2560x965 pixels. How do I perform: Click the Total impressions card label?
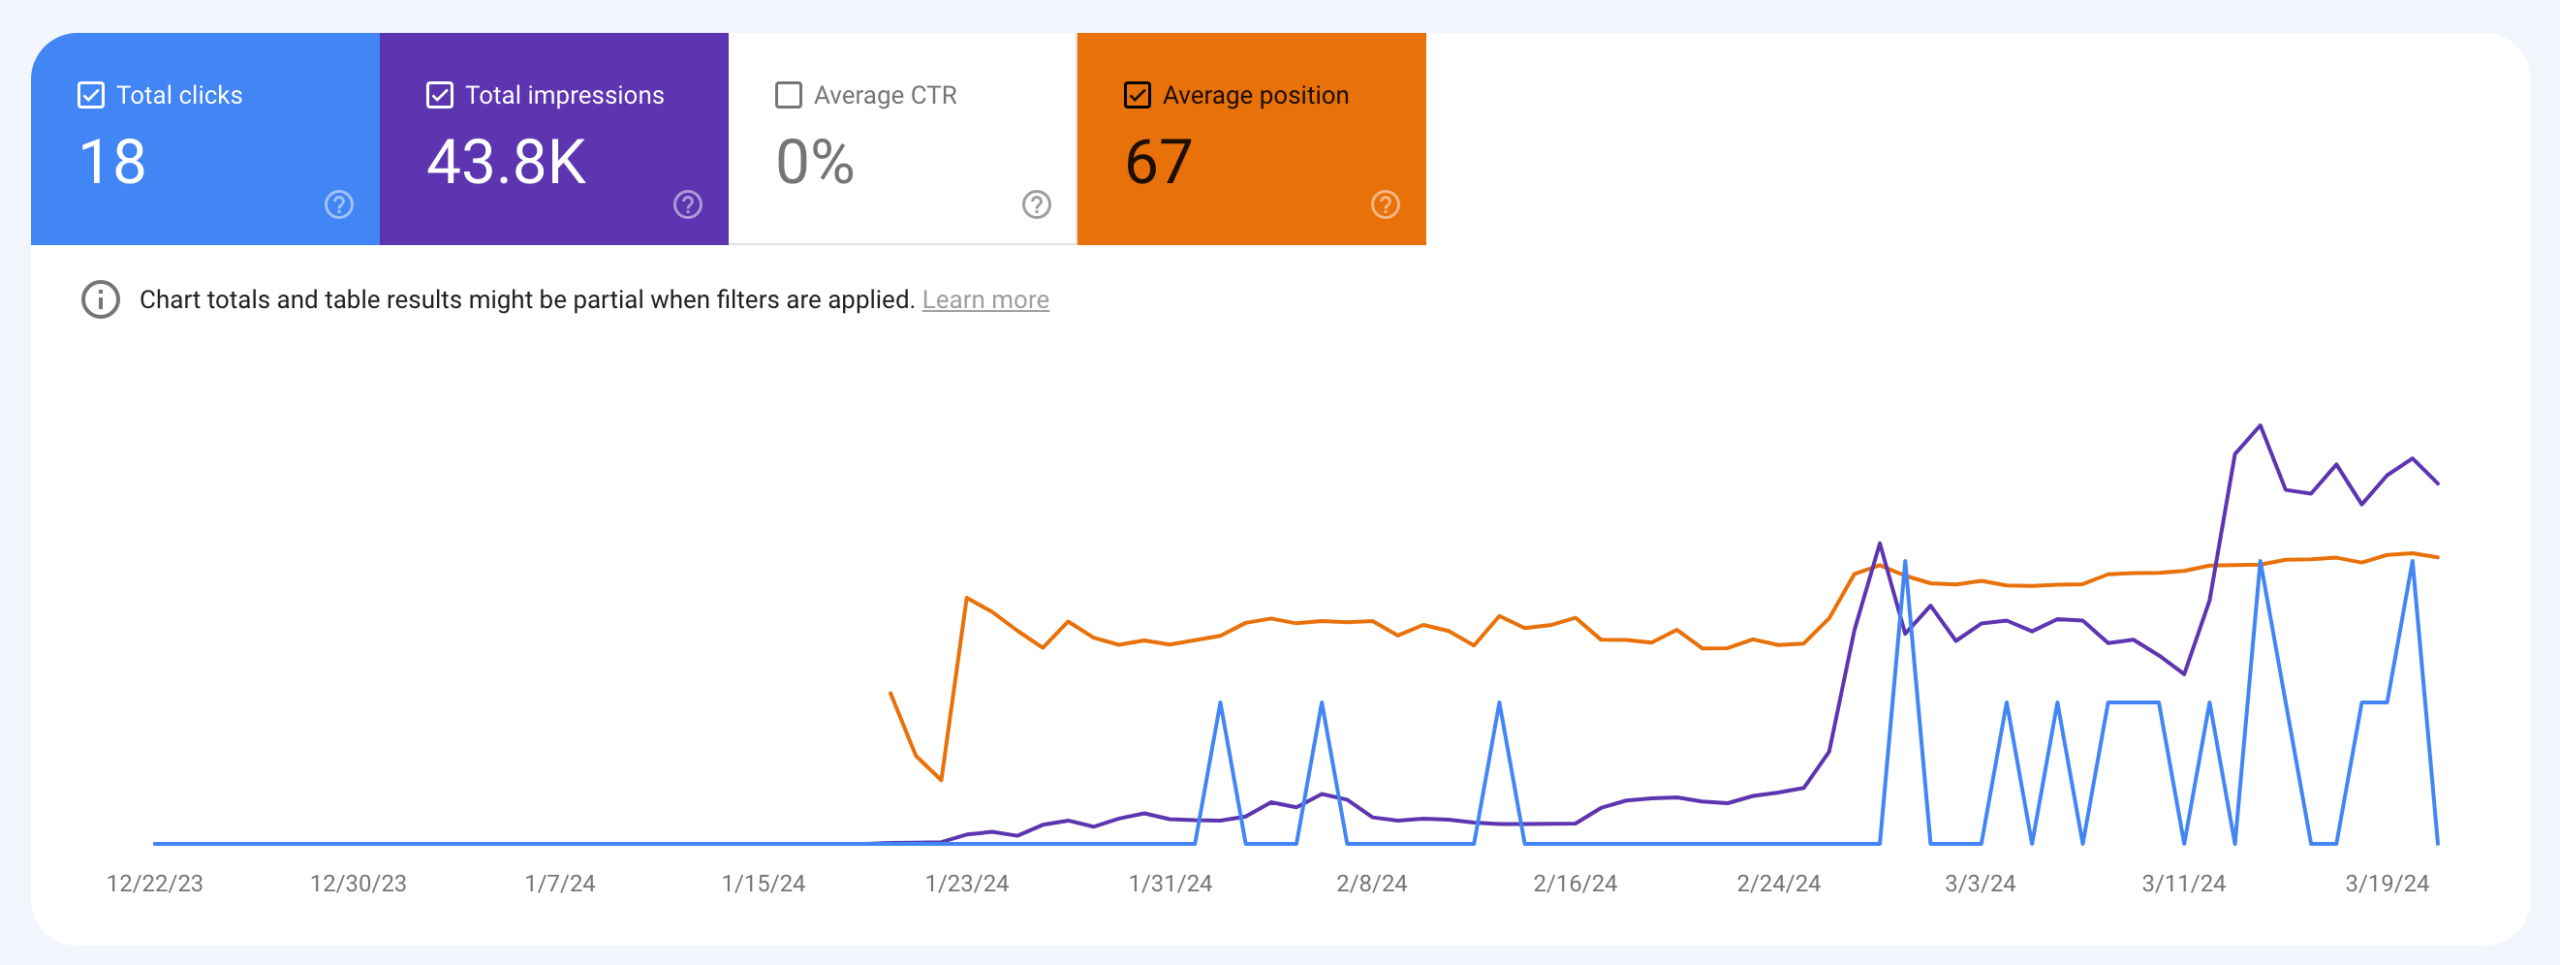tap(565, 95)
